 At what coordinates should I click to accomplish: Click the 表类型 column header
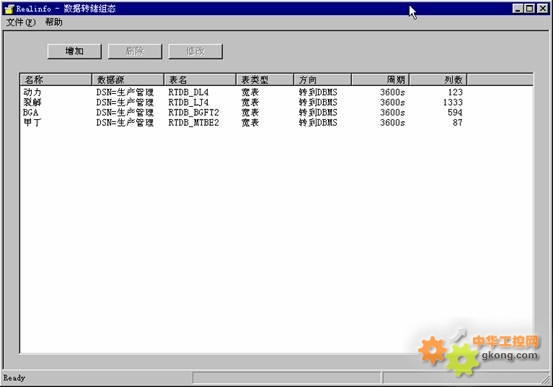click(265, 80)
